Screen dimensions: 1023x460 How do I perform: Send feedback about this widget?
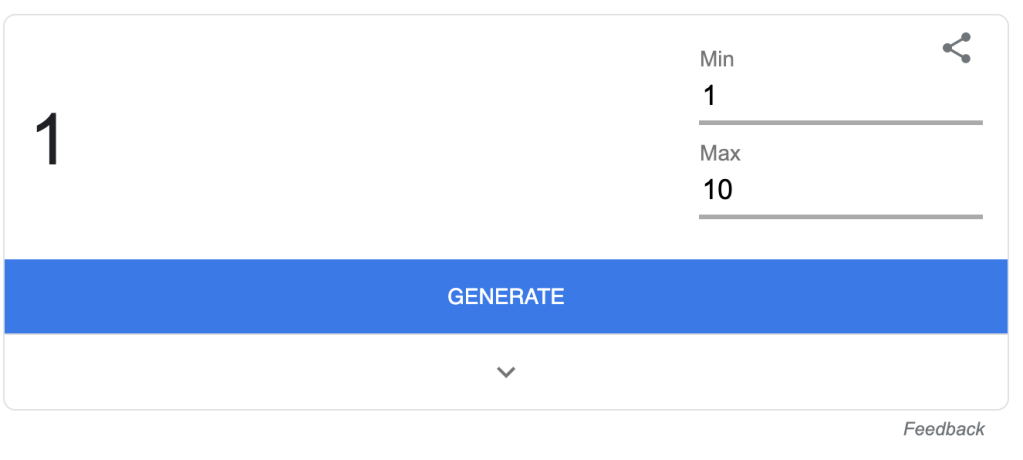click(x=943, y=429)
